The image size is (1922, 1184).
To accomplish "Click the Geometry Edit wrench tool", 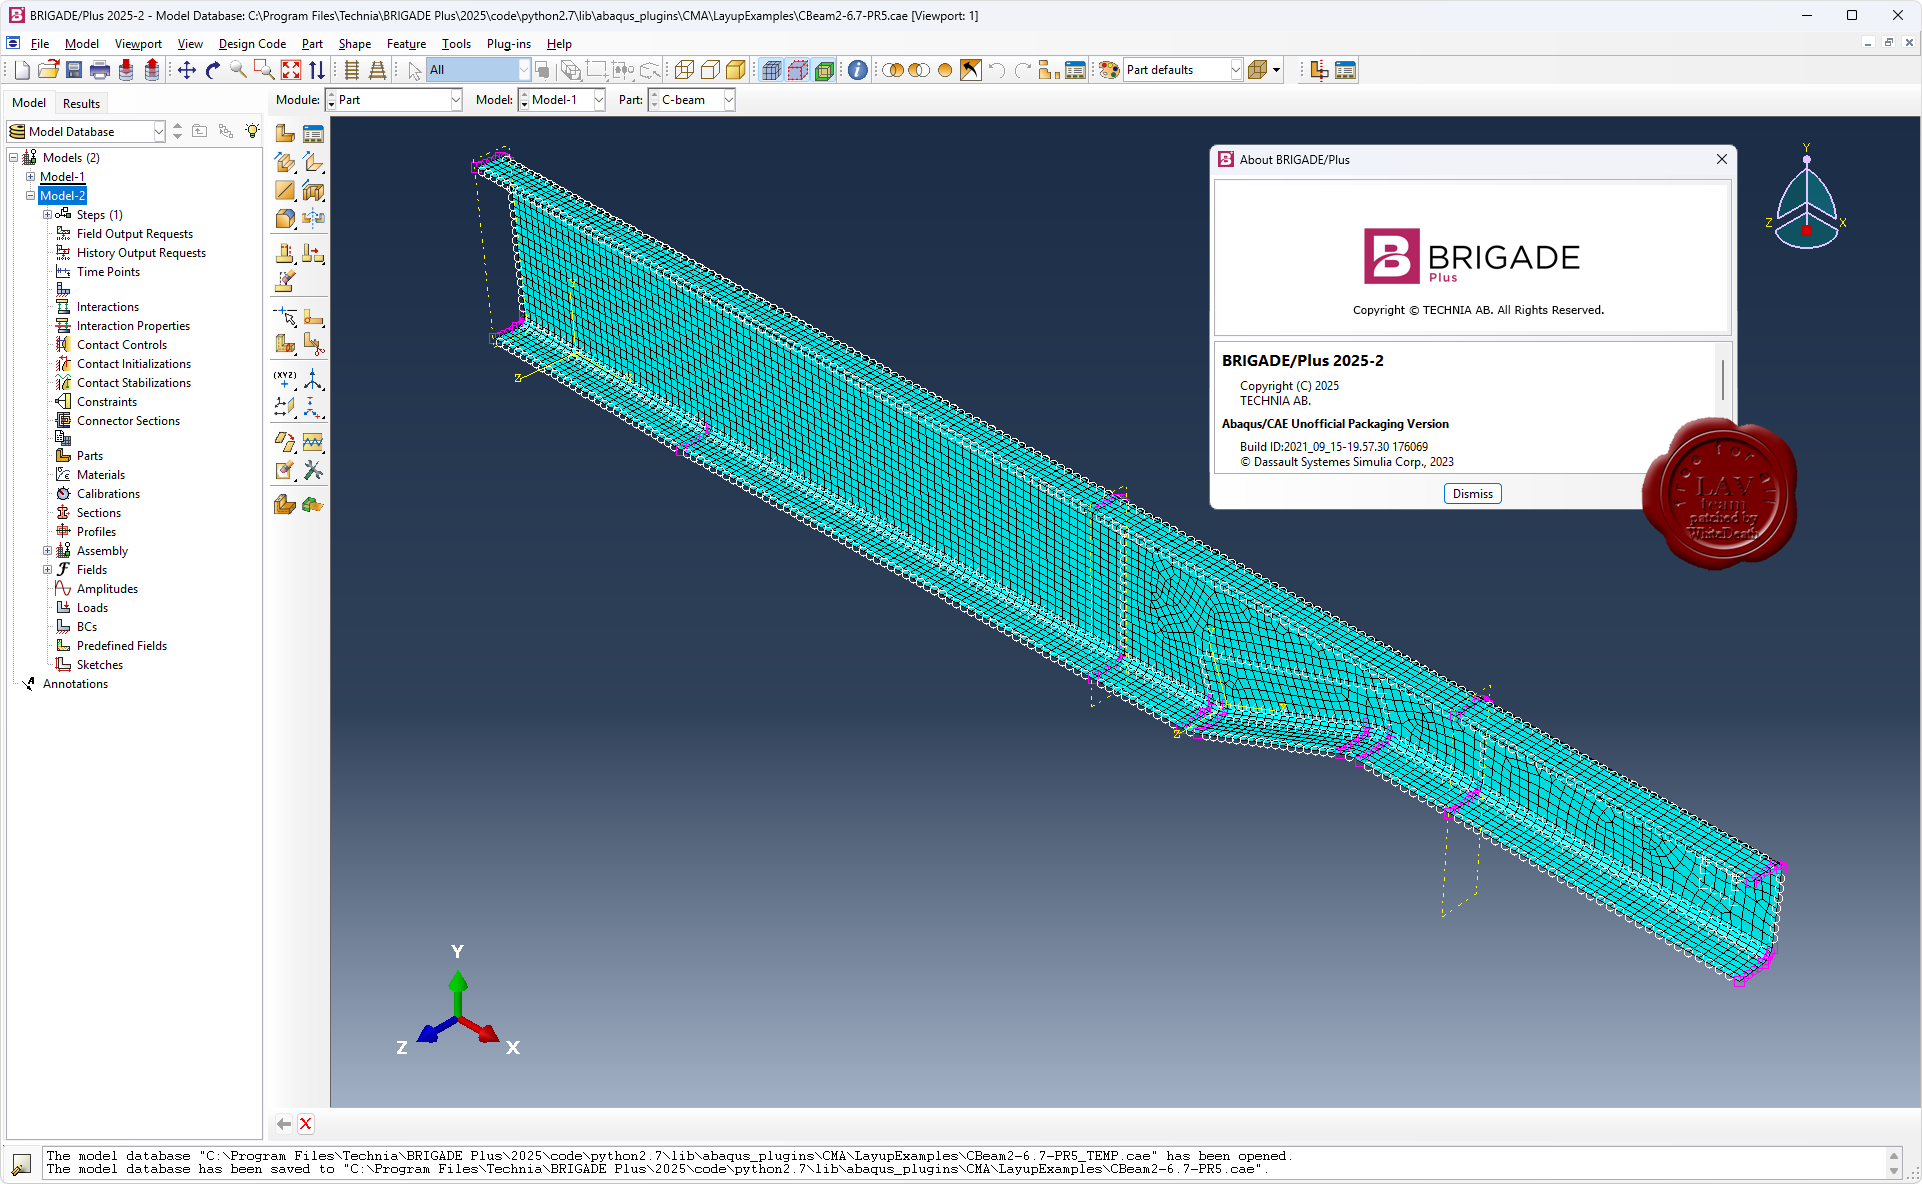I will point(313,470).
